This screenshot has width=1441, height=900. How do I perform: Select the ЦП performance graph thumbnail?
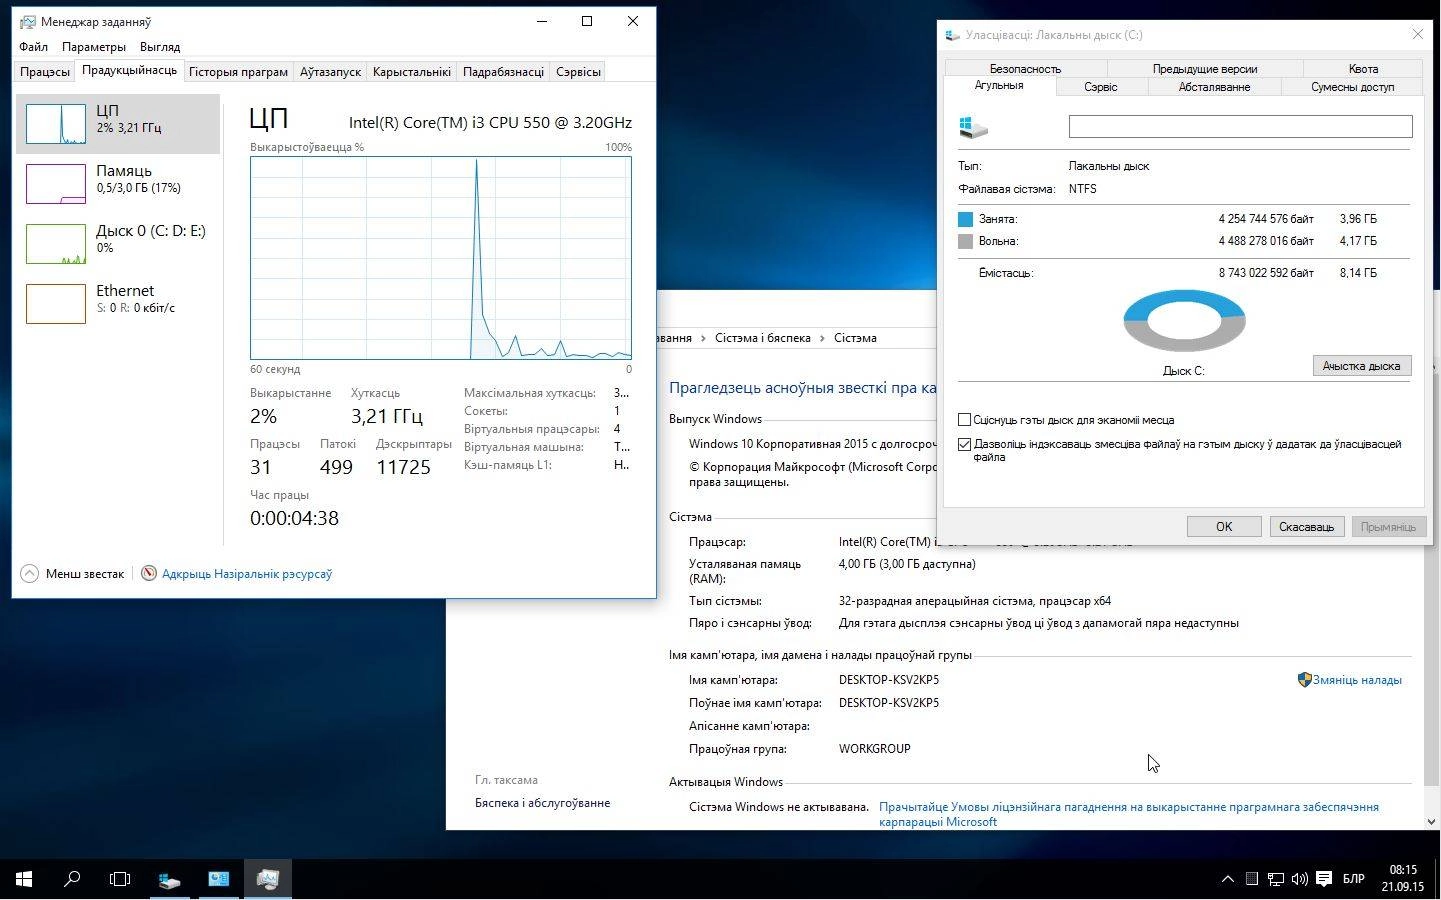(56, 124)
